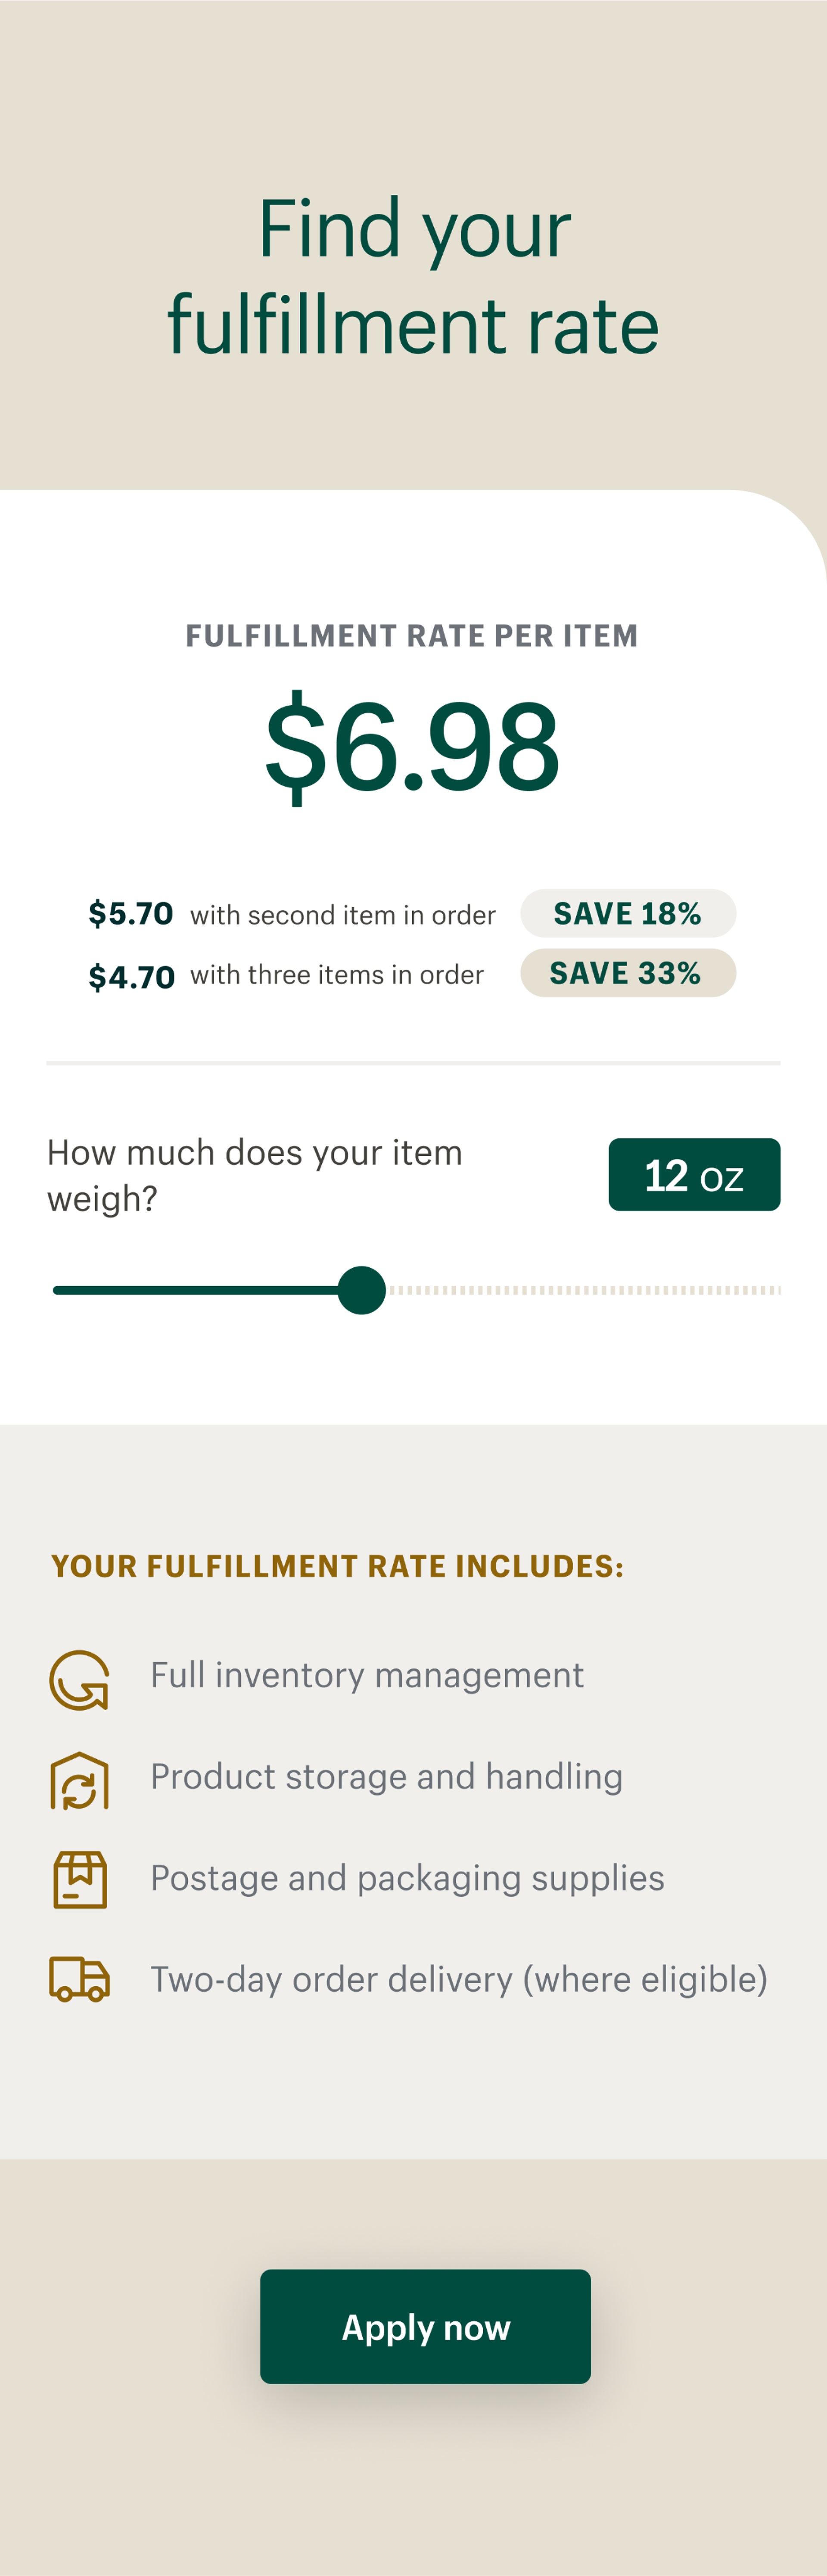827x2576 pixels.
Task: Click the two-day delivery truck icon
Action: point(79,1979)
